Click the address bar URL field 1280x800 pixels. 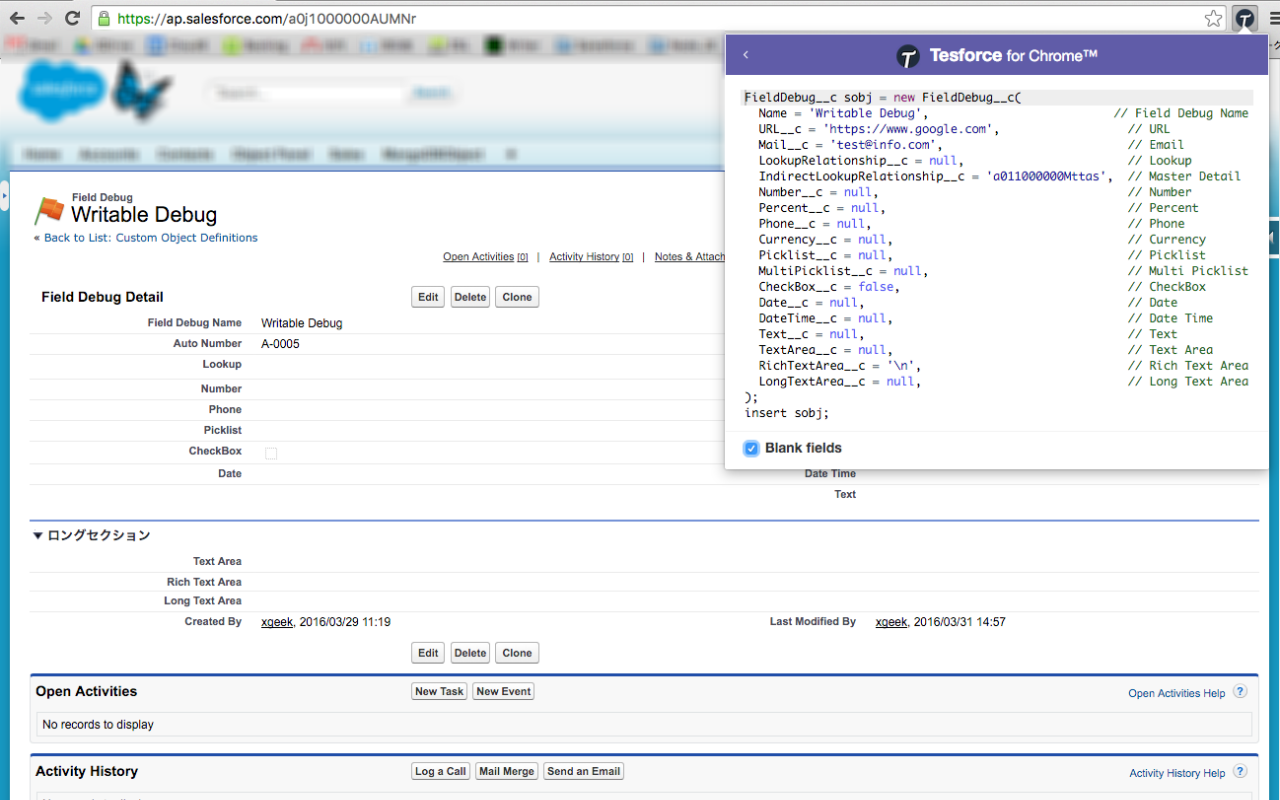point(650,18)
